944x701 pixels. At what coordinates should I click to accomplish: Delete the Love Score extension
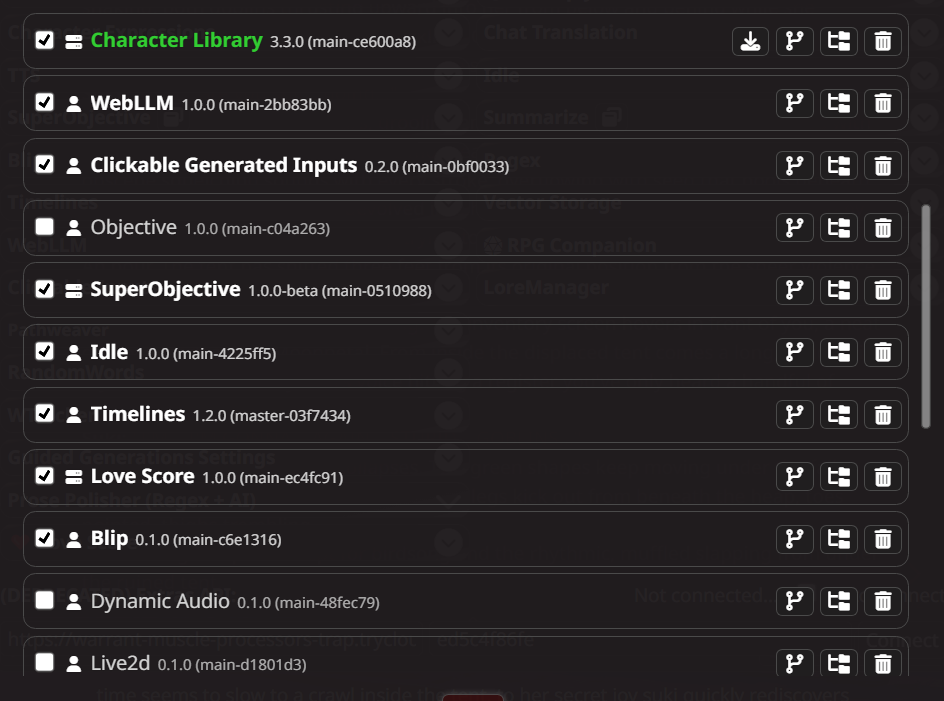tap(882, 476)
